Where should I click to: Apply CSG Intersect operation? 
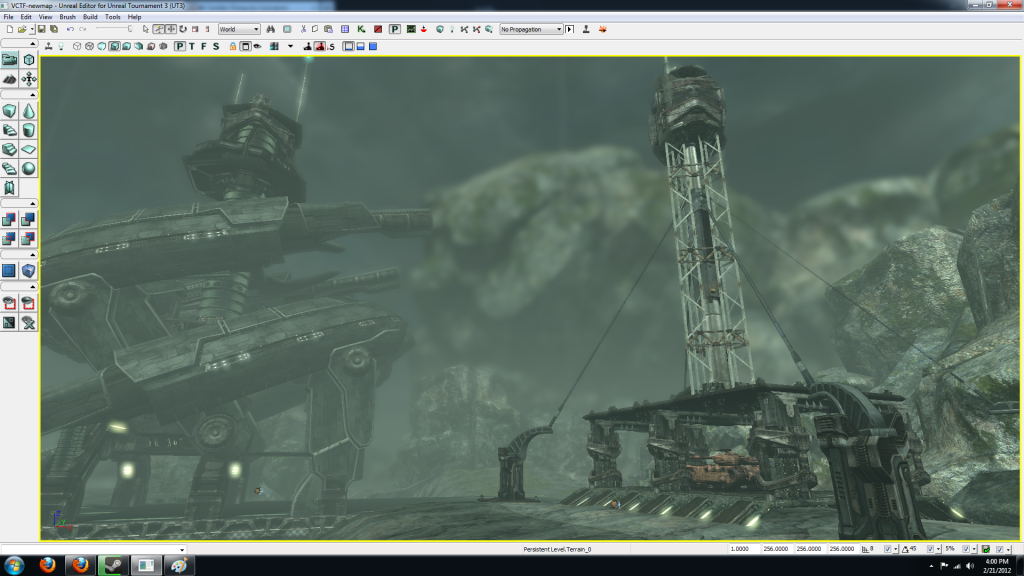tap(9, 238)
